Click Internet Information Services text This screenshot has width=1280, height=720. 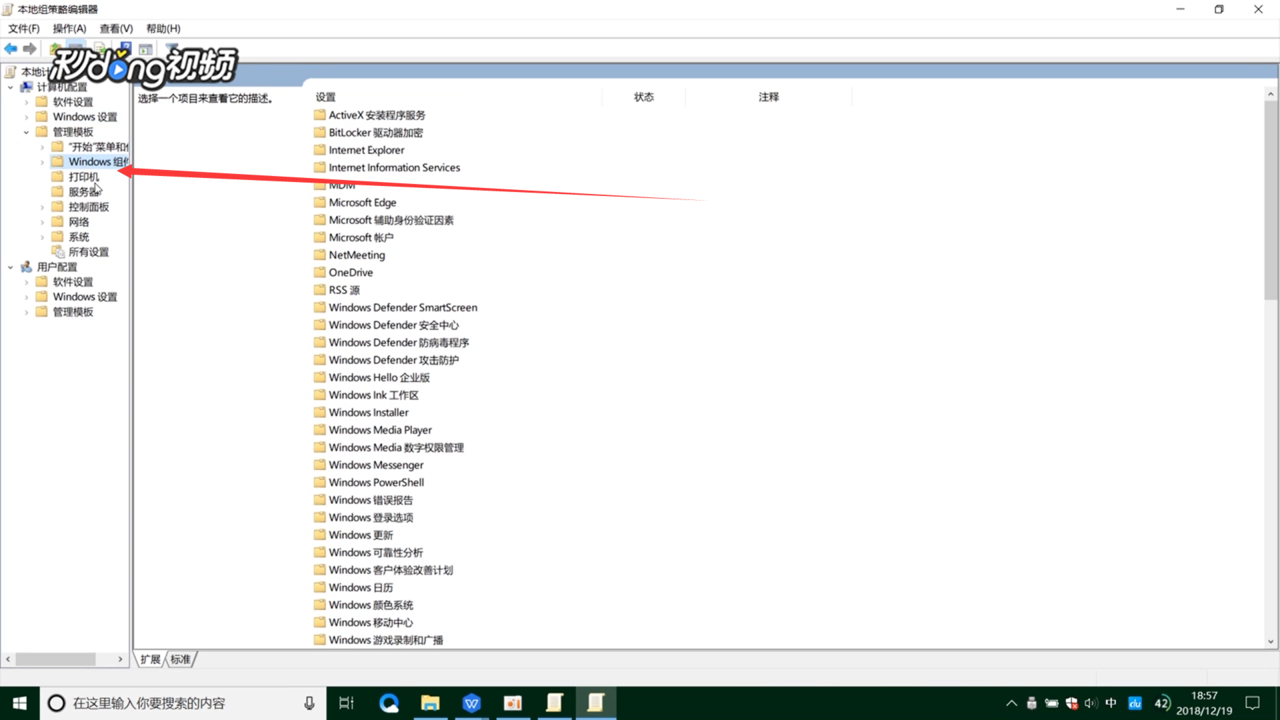(x=394, y=167)
